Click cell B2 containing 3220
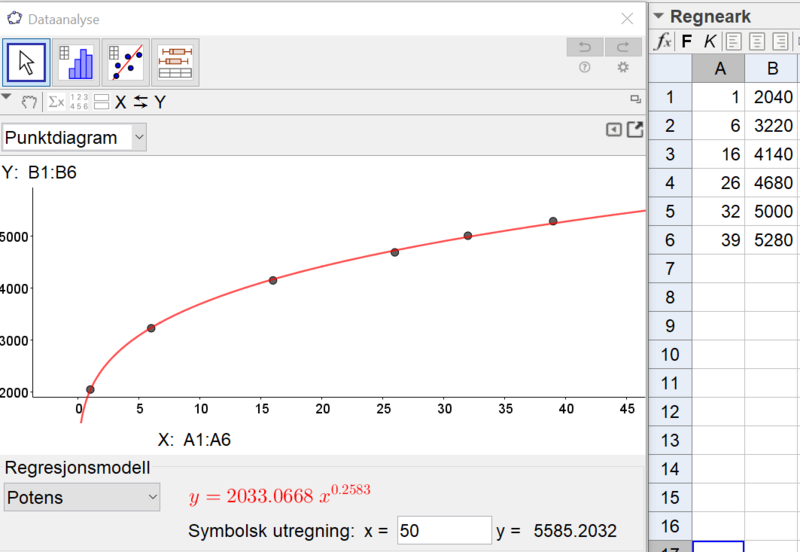This screenshot has width=800, height=552. [x=771, y=126]
